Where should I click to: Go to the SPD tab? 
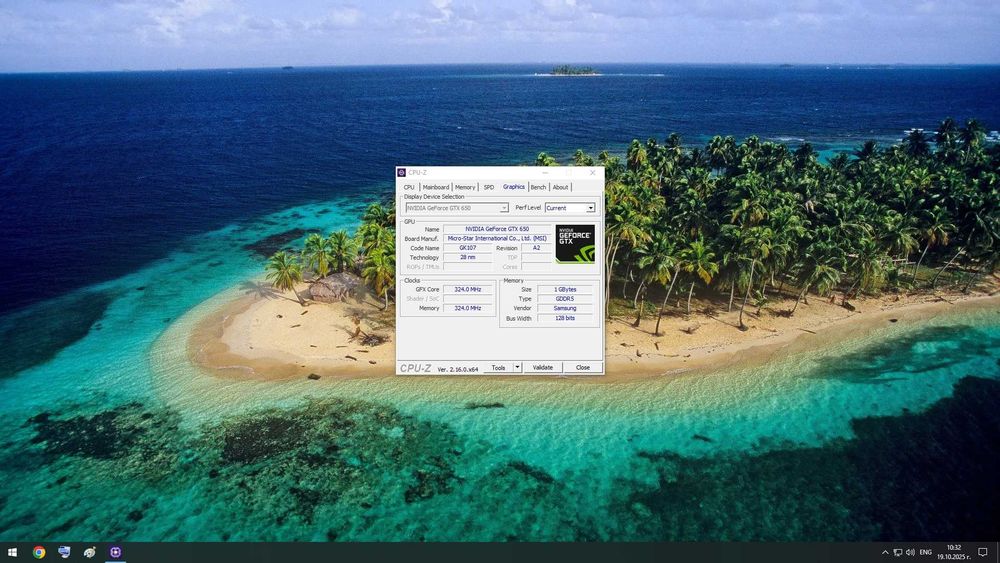click(x=489, y=187)
